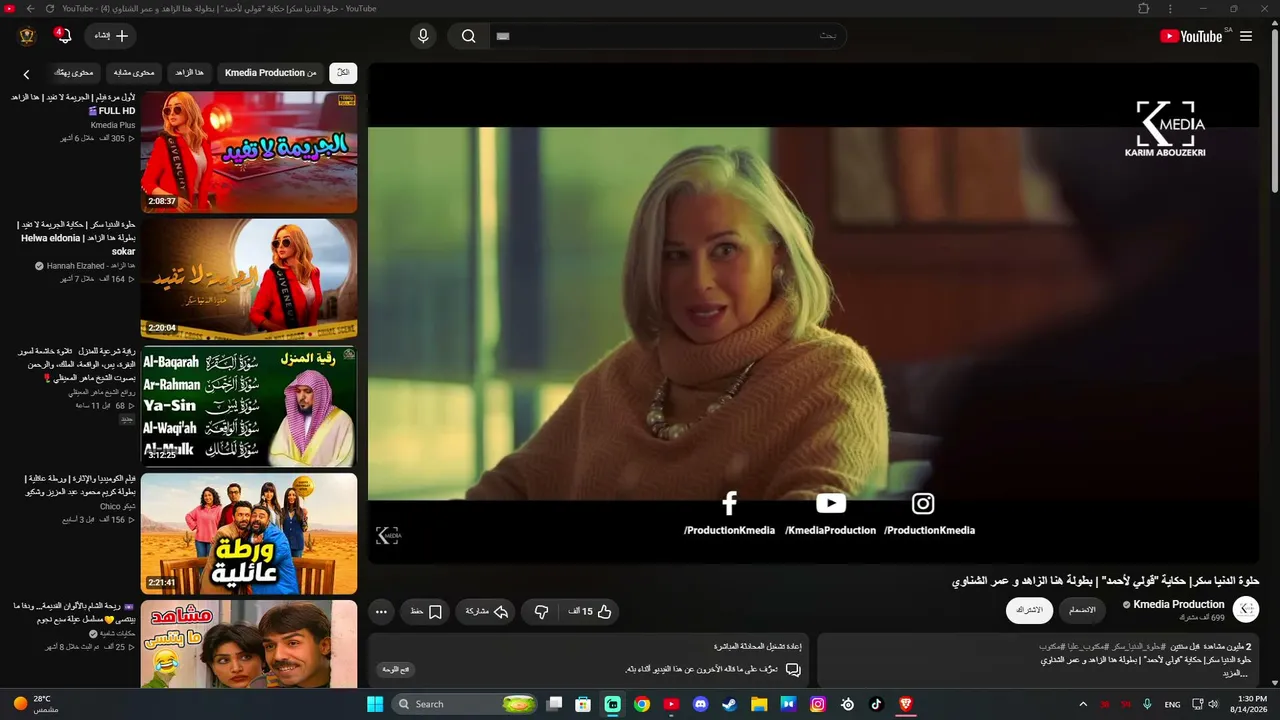Open the live chat panel button (فتح اللوحة)
This screenshot has height=720, width=1280.
pyautogui.click(x=396, y=669)
